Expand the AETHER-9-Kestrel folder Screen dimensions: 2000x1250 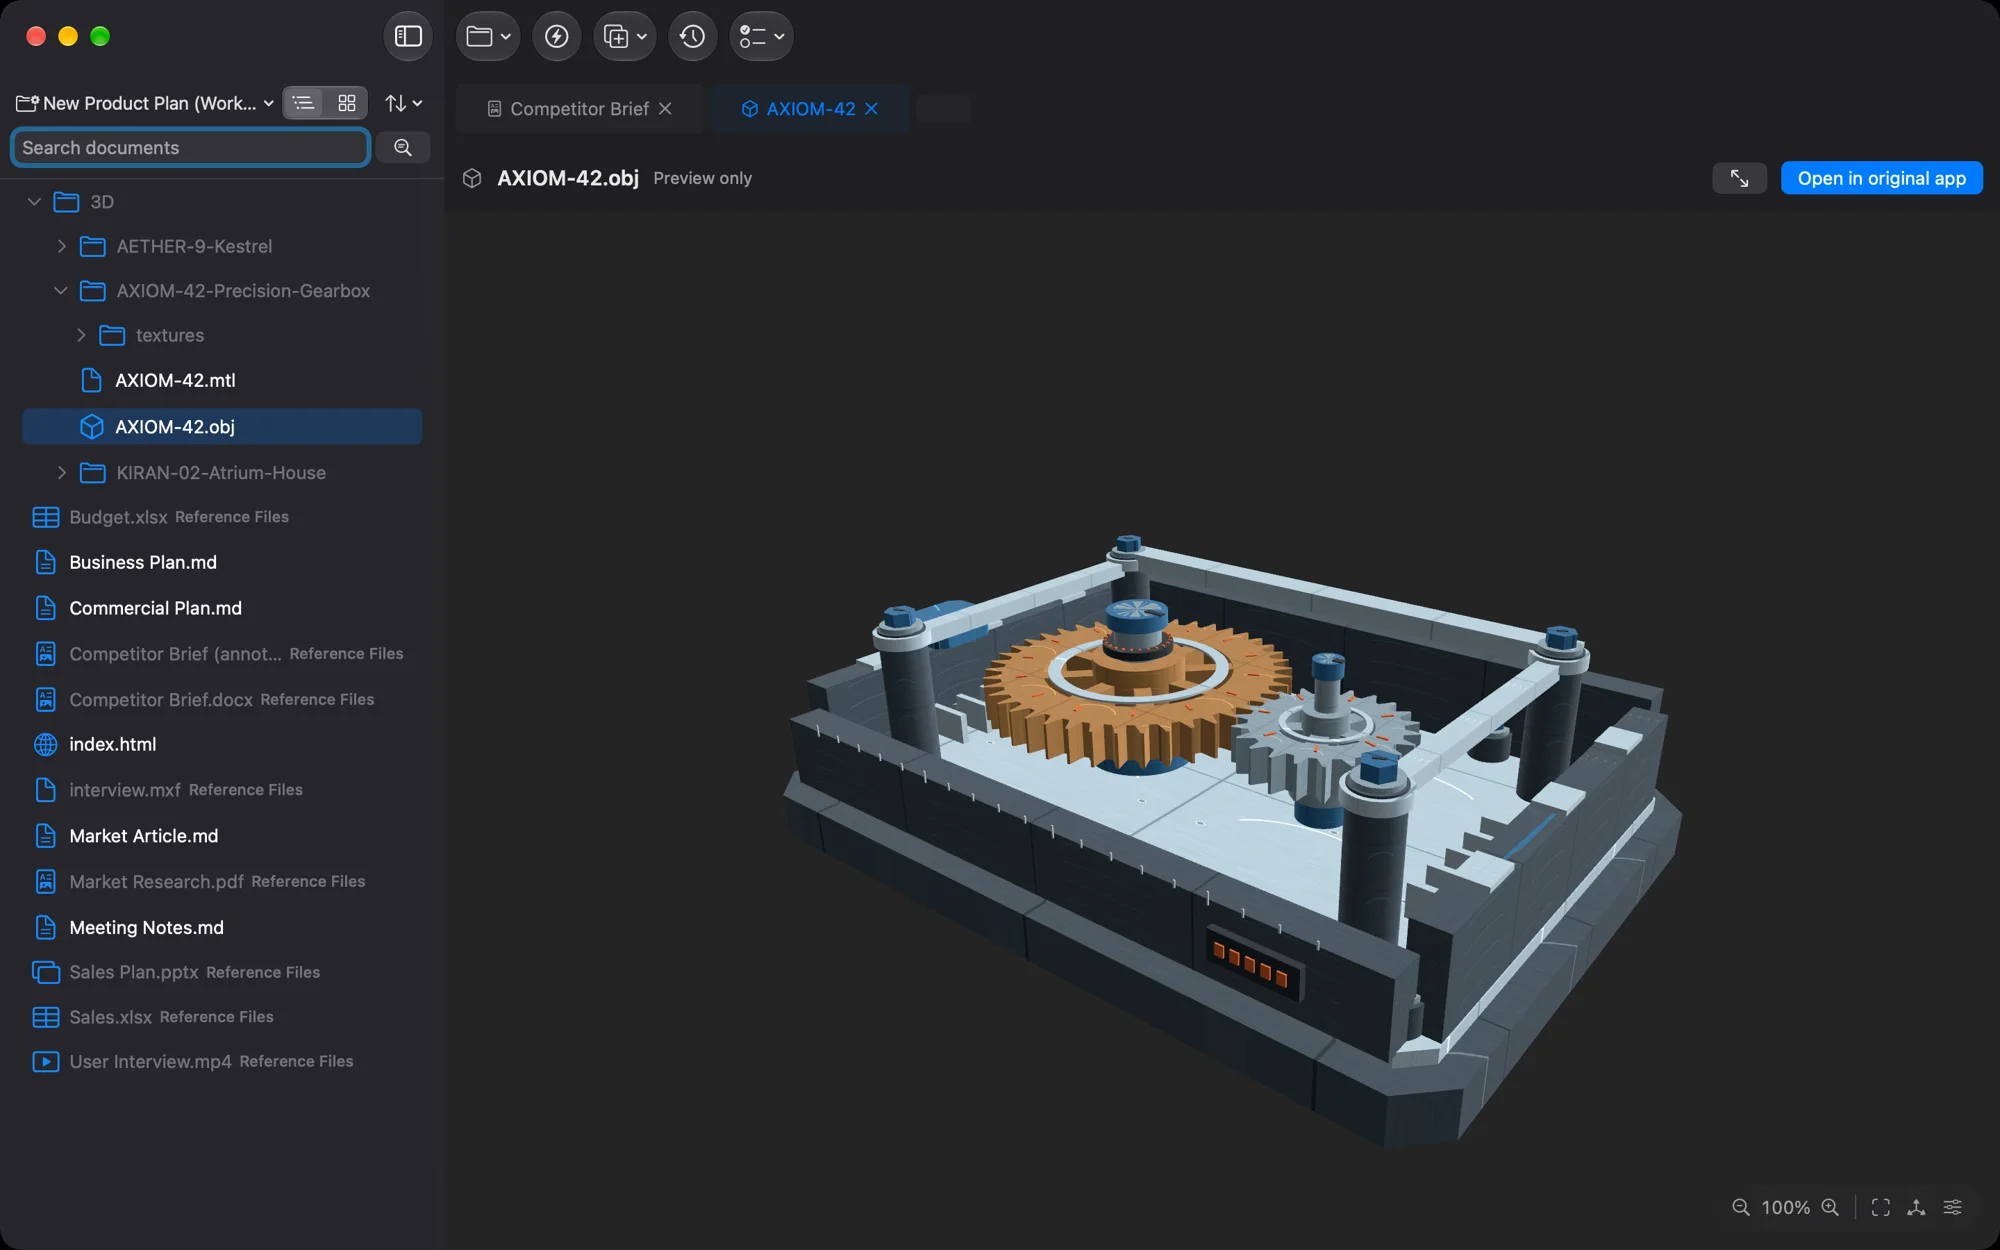pos(62,246)
